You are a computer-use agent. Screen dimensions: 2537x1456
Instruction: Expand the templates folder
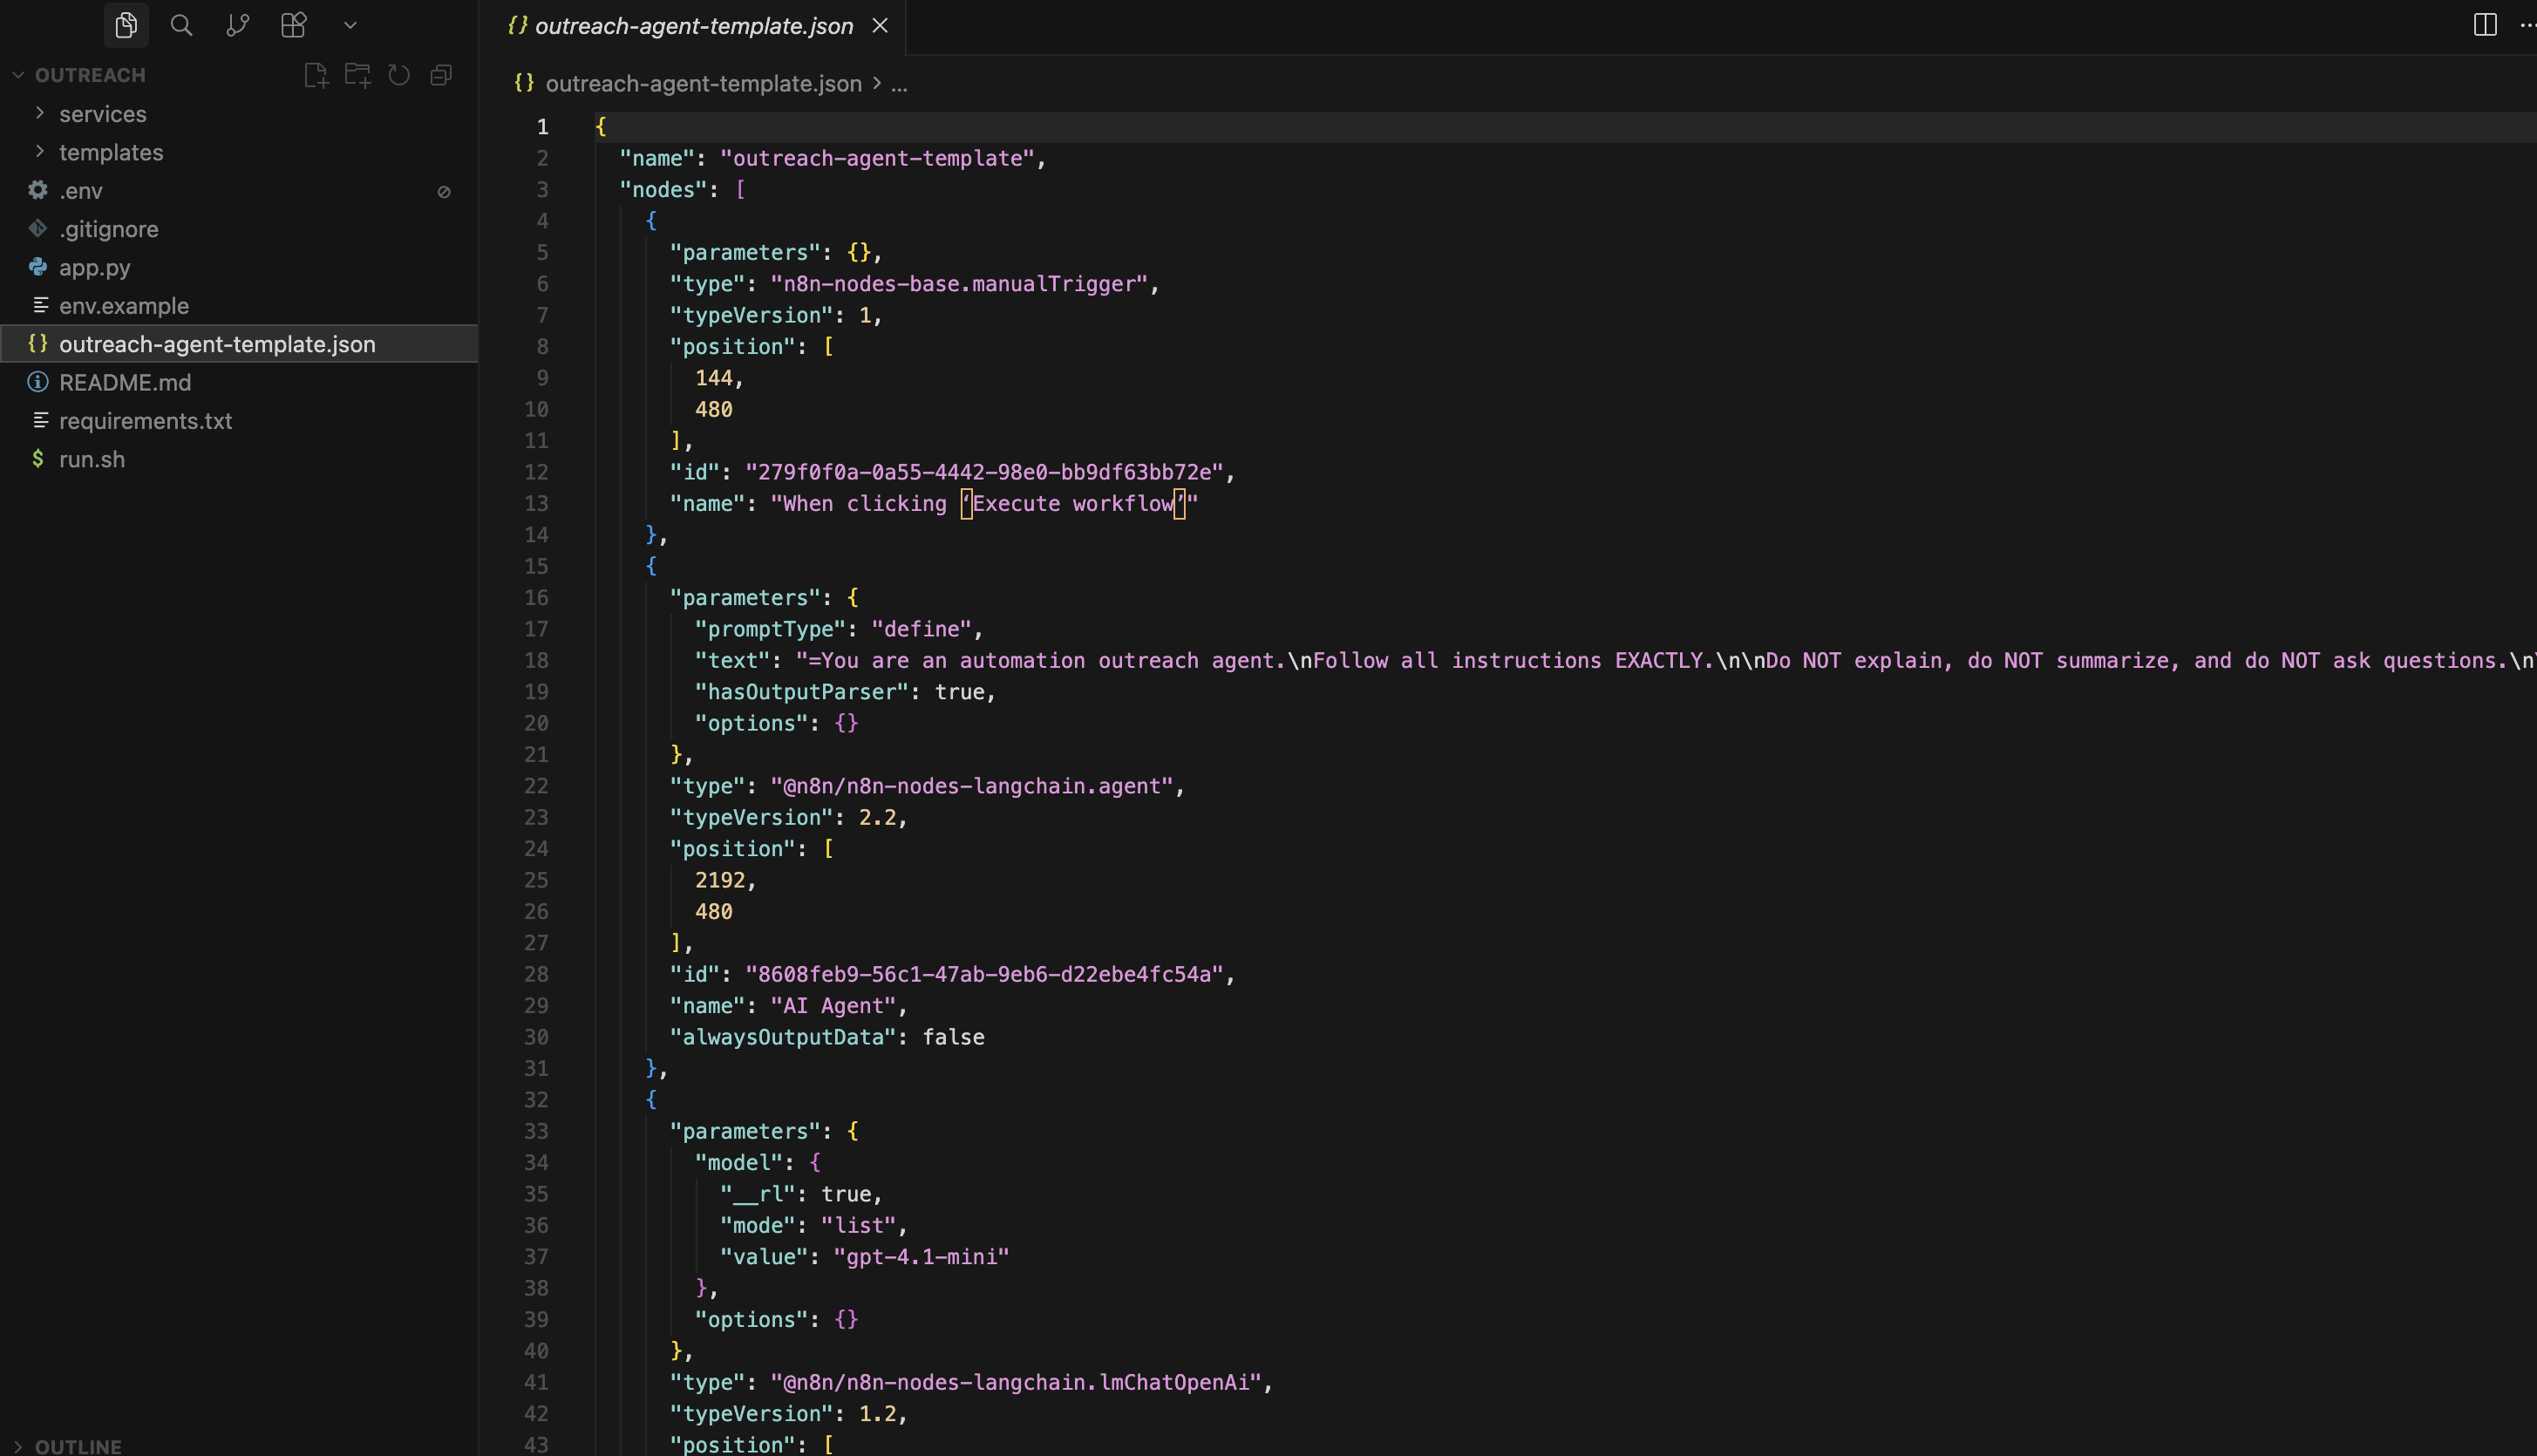[x=110, y=152]
